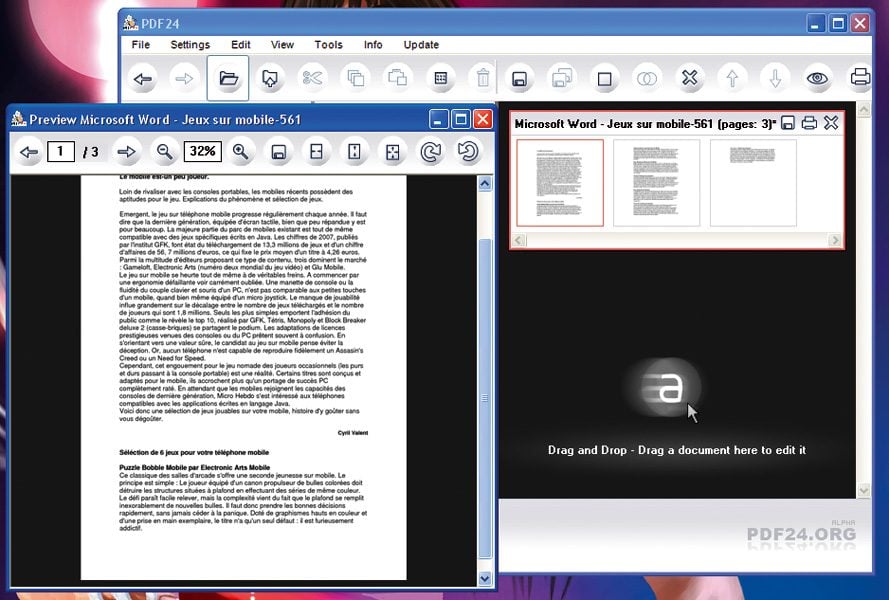
Task: Select the second page thumbnail
Action: (656, 182)
